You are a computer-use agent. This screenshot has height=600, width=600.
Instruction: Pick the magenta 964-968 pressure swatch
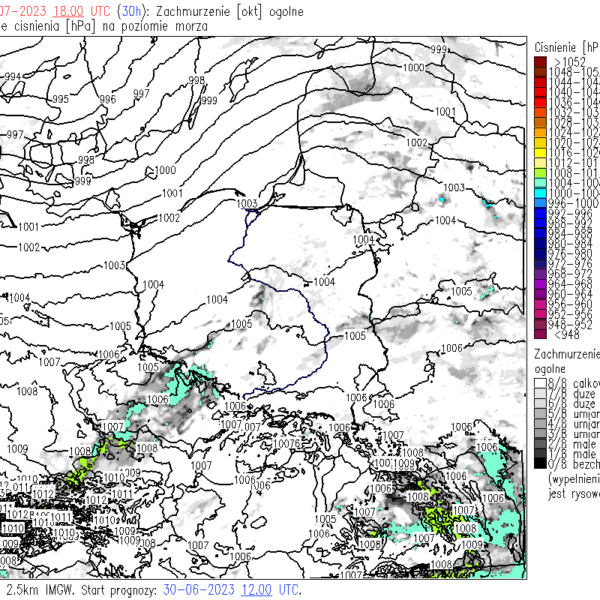tap(540, 284)
